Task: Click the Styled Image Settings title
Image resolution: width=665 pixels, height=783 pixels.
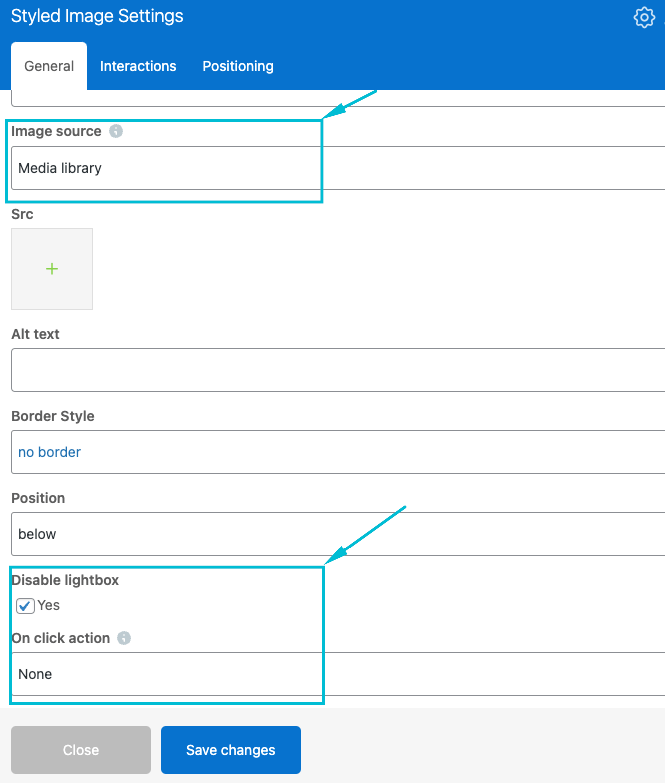Action: coord(97,17)
